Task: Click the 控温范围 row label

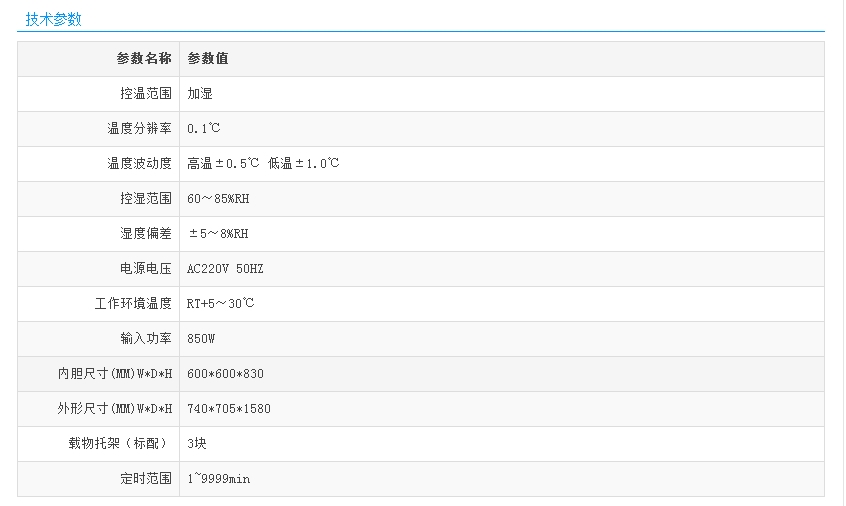Action: tap(146, 94)
